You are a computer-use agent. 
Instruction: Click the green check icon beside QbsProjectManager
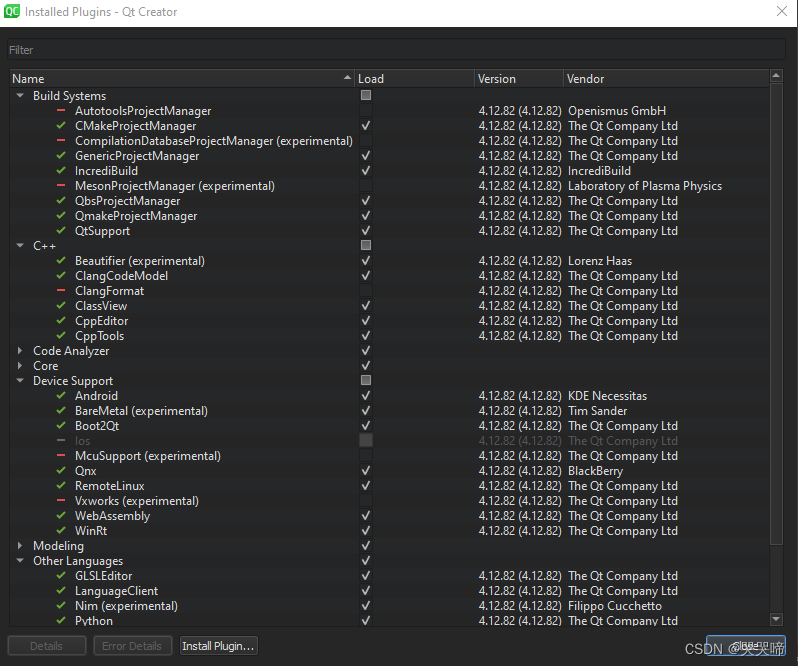(61, 201)
